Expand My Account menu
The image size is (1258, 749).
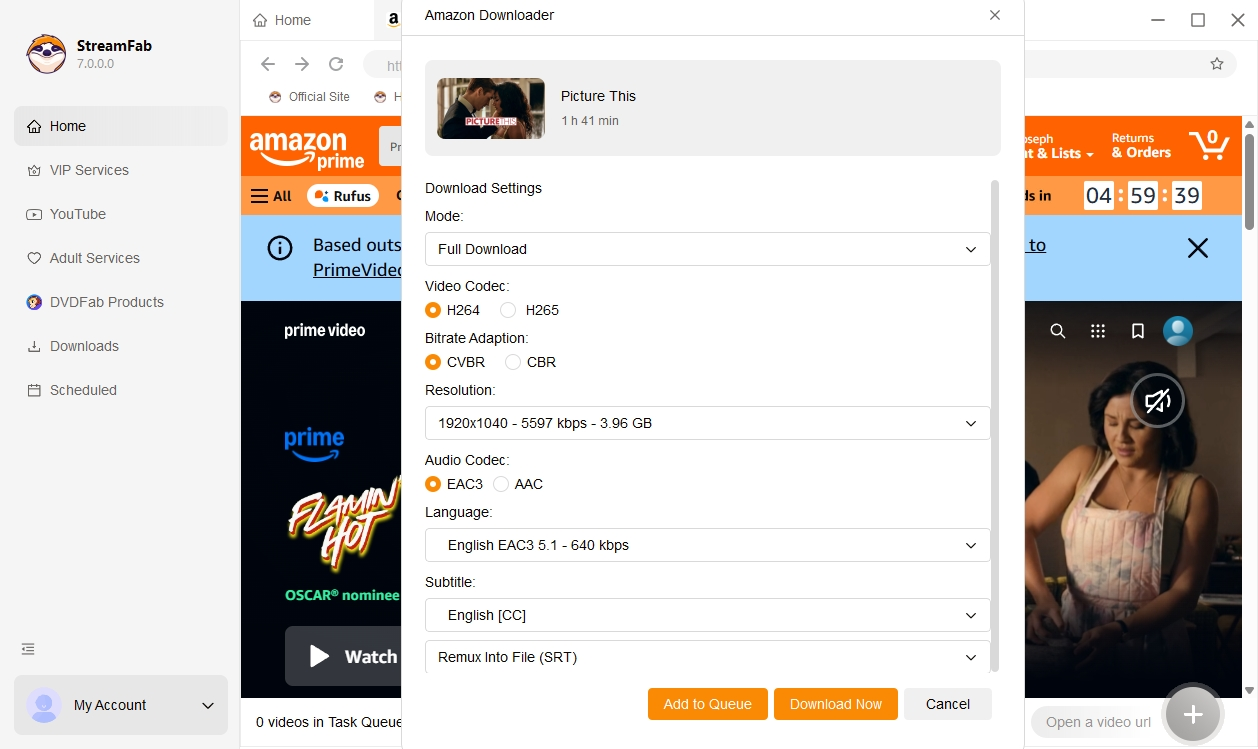point(120,705)
